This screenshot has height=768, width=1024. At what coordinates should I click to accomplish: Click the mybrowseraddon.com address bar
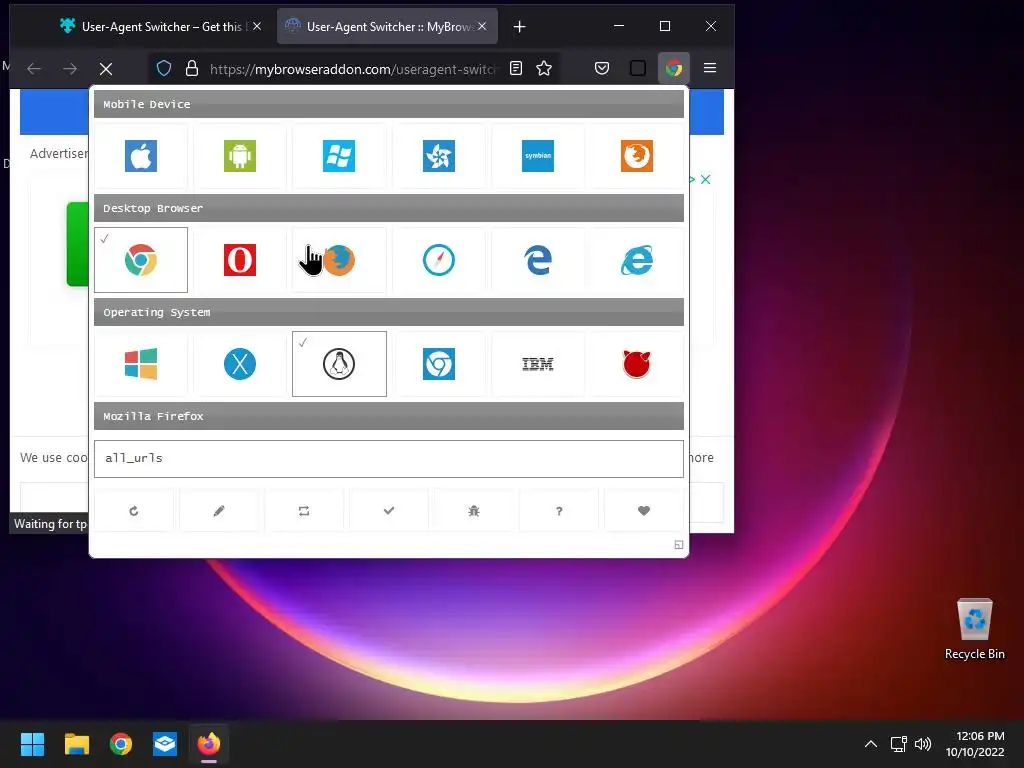pyautogui.click(x=353, y=69)
